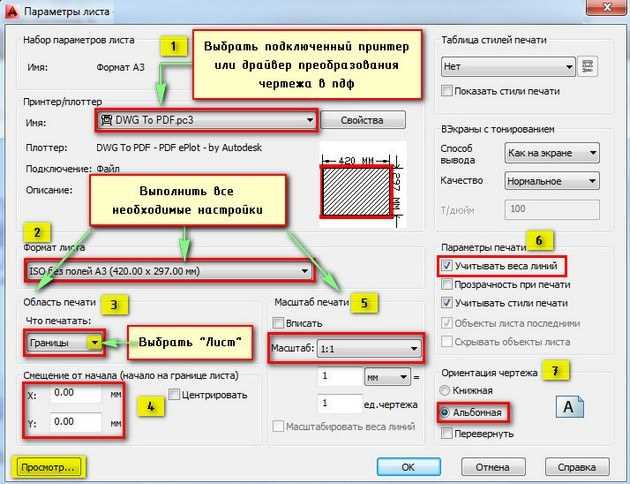Click the 'ед.чертежа' drawing units field
This screenshot has width=630, height=484.
(x=340, y=403)
